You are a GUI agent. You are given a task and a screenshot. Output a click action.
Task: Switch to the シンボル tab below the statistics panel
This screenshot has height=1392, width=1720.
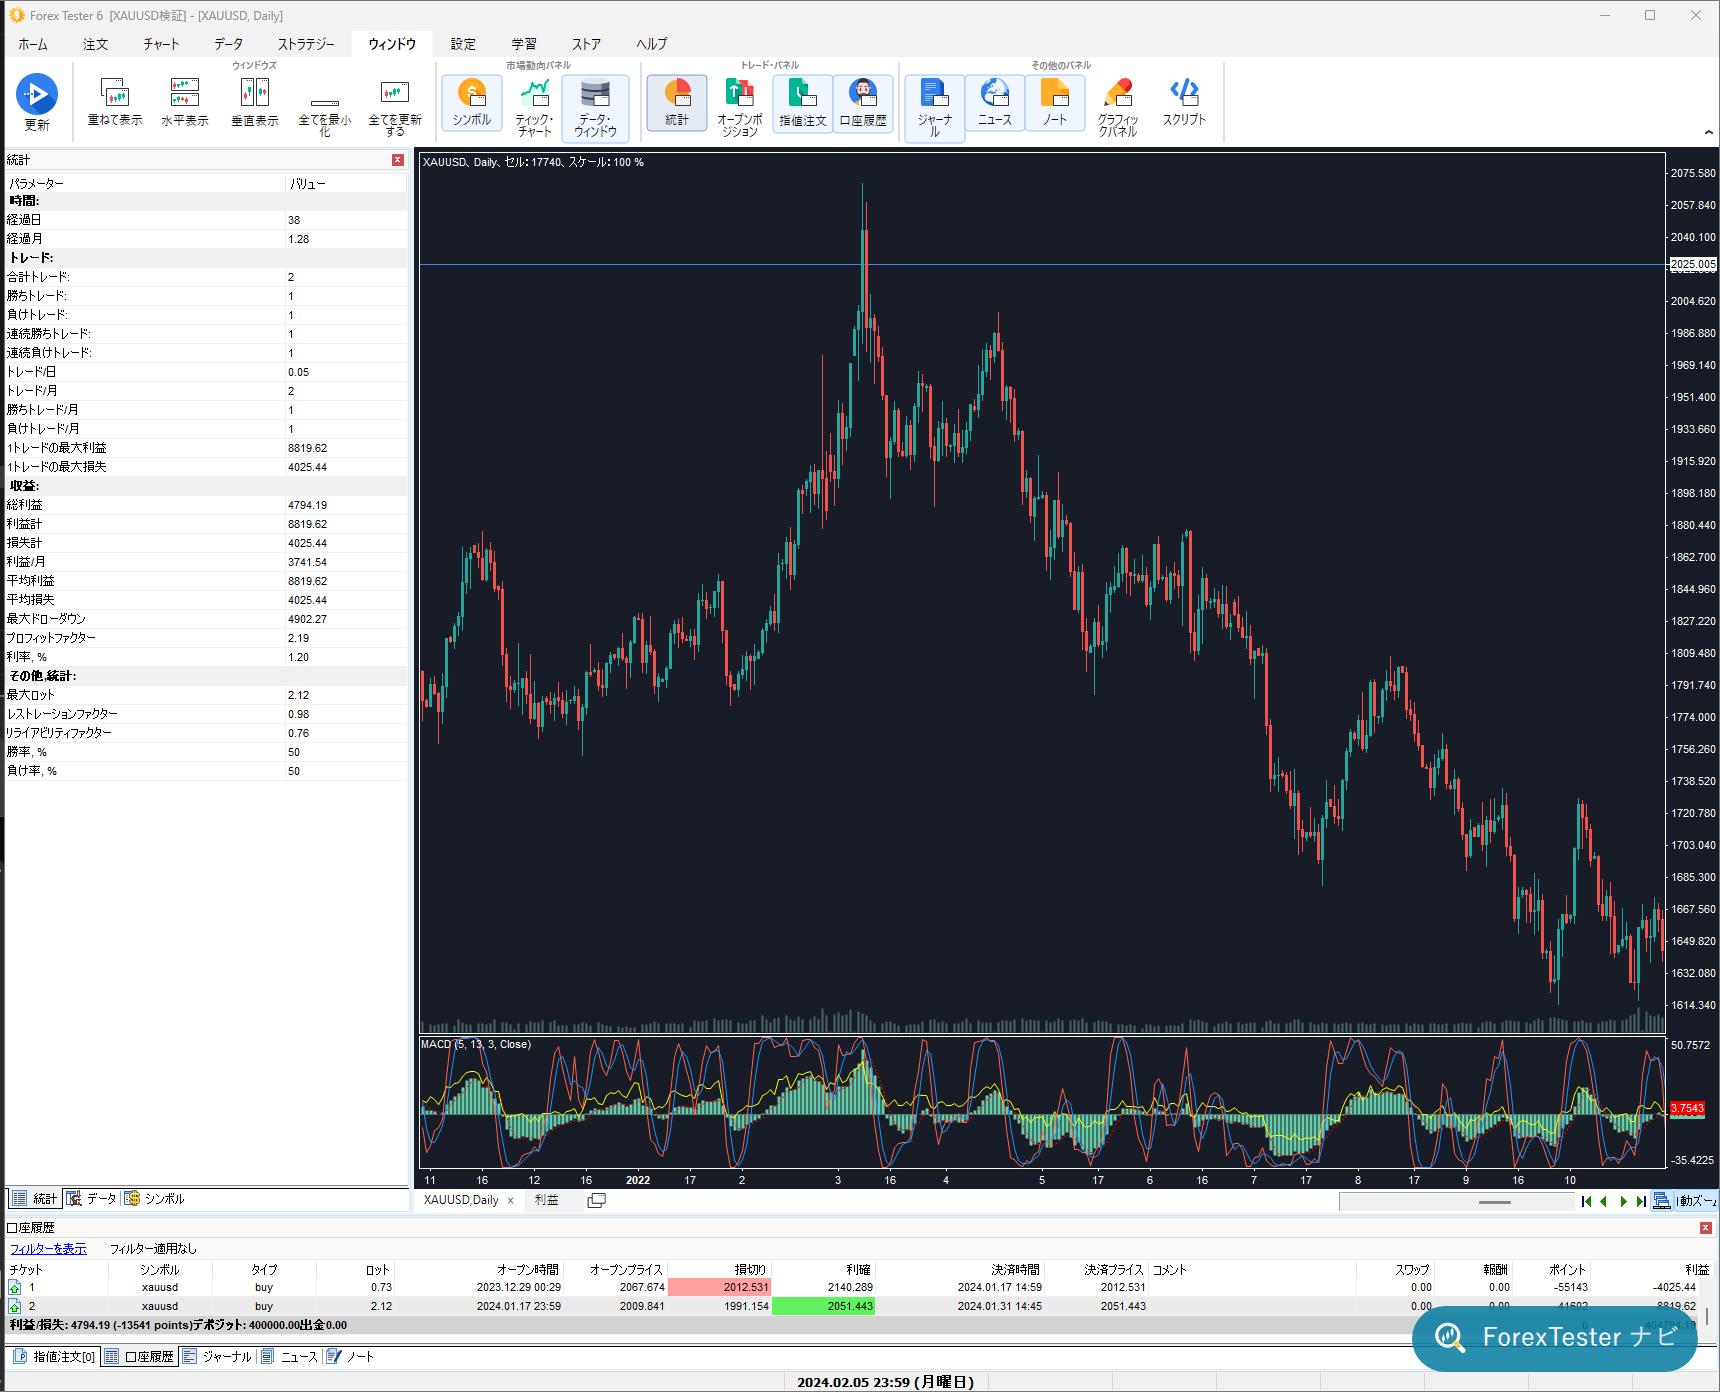click(x=155, y=1198)
